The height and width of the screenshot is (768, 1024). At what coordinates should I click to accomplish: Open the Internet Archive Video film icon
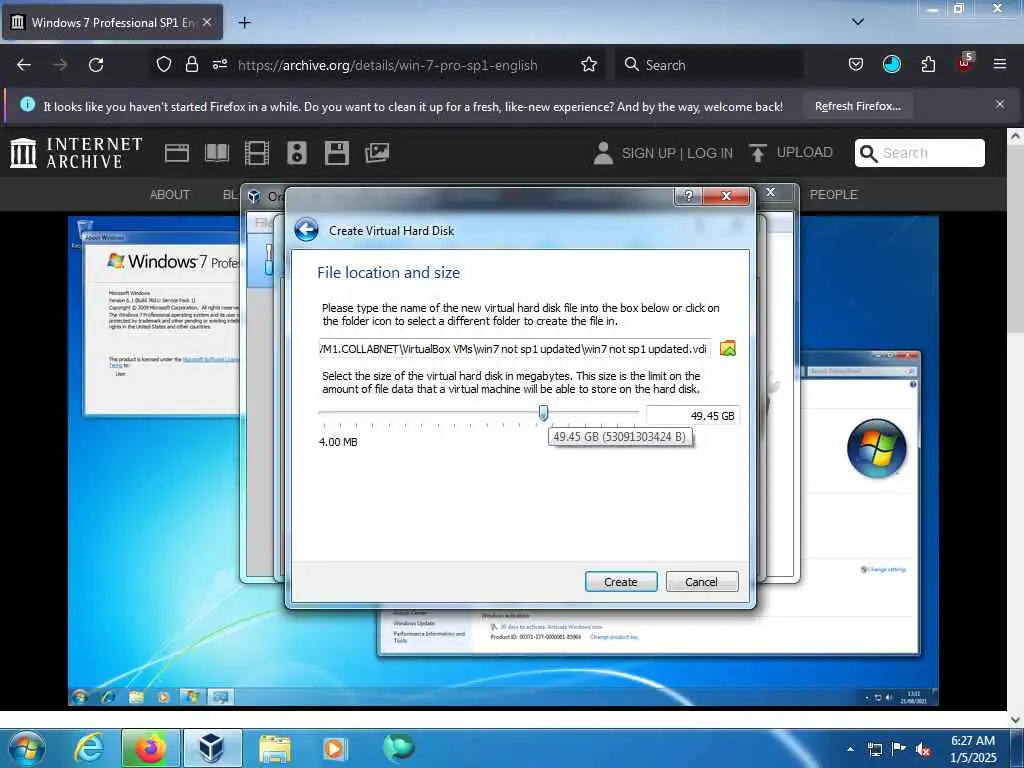pos(257,153)
